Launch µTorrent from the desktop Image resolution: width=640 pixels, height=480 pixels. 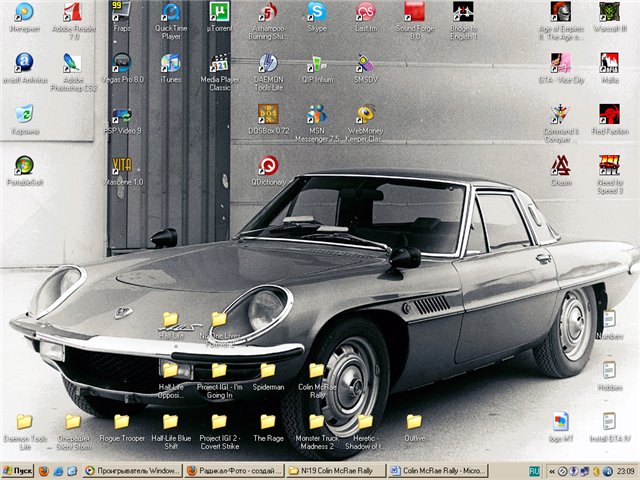(219, 13)
